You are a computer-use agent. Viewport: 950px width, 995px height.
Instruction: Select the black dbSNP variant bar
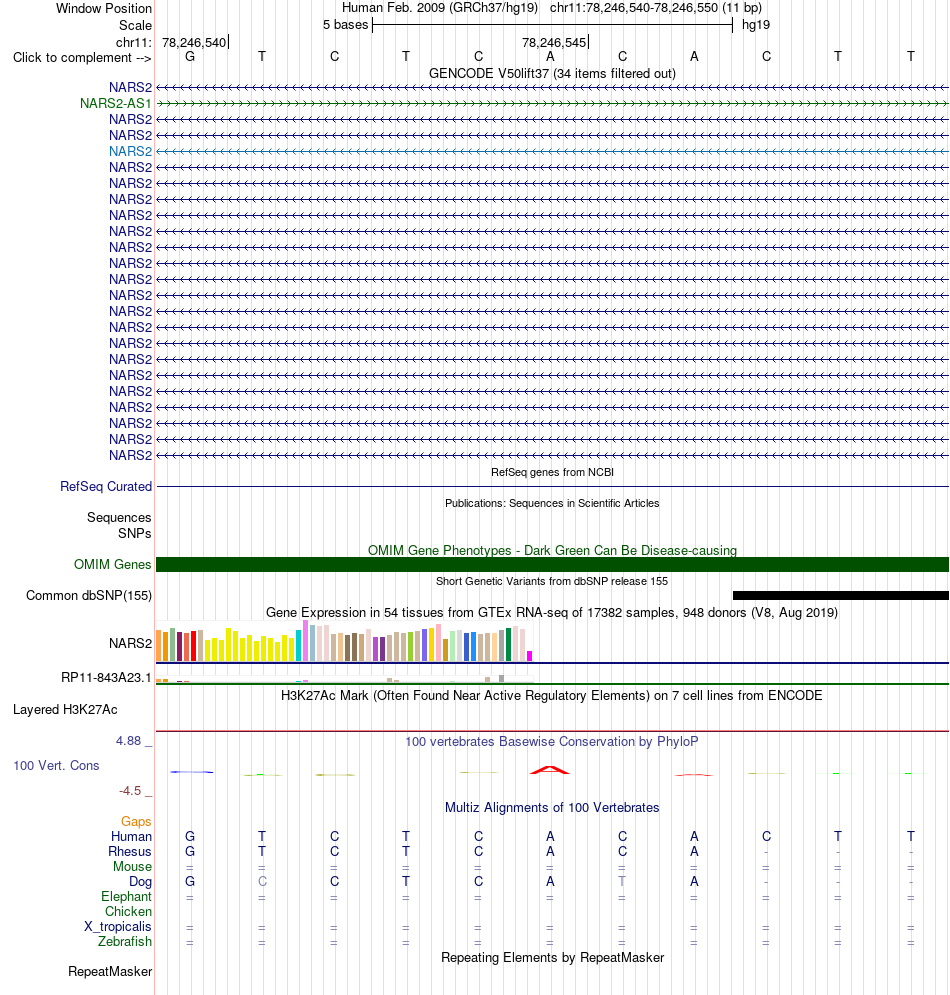point(841,596)
